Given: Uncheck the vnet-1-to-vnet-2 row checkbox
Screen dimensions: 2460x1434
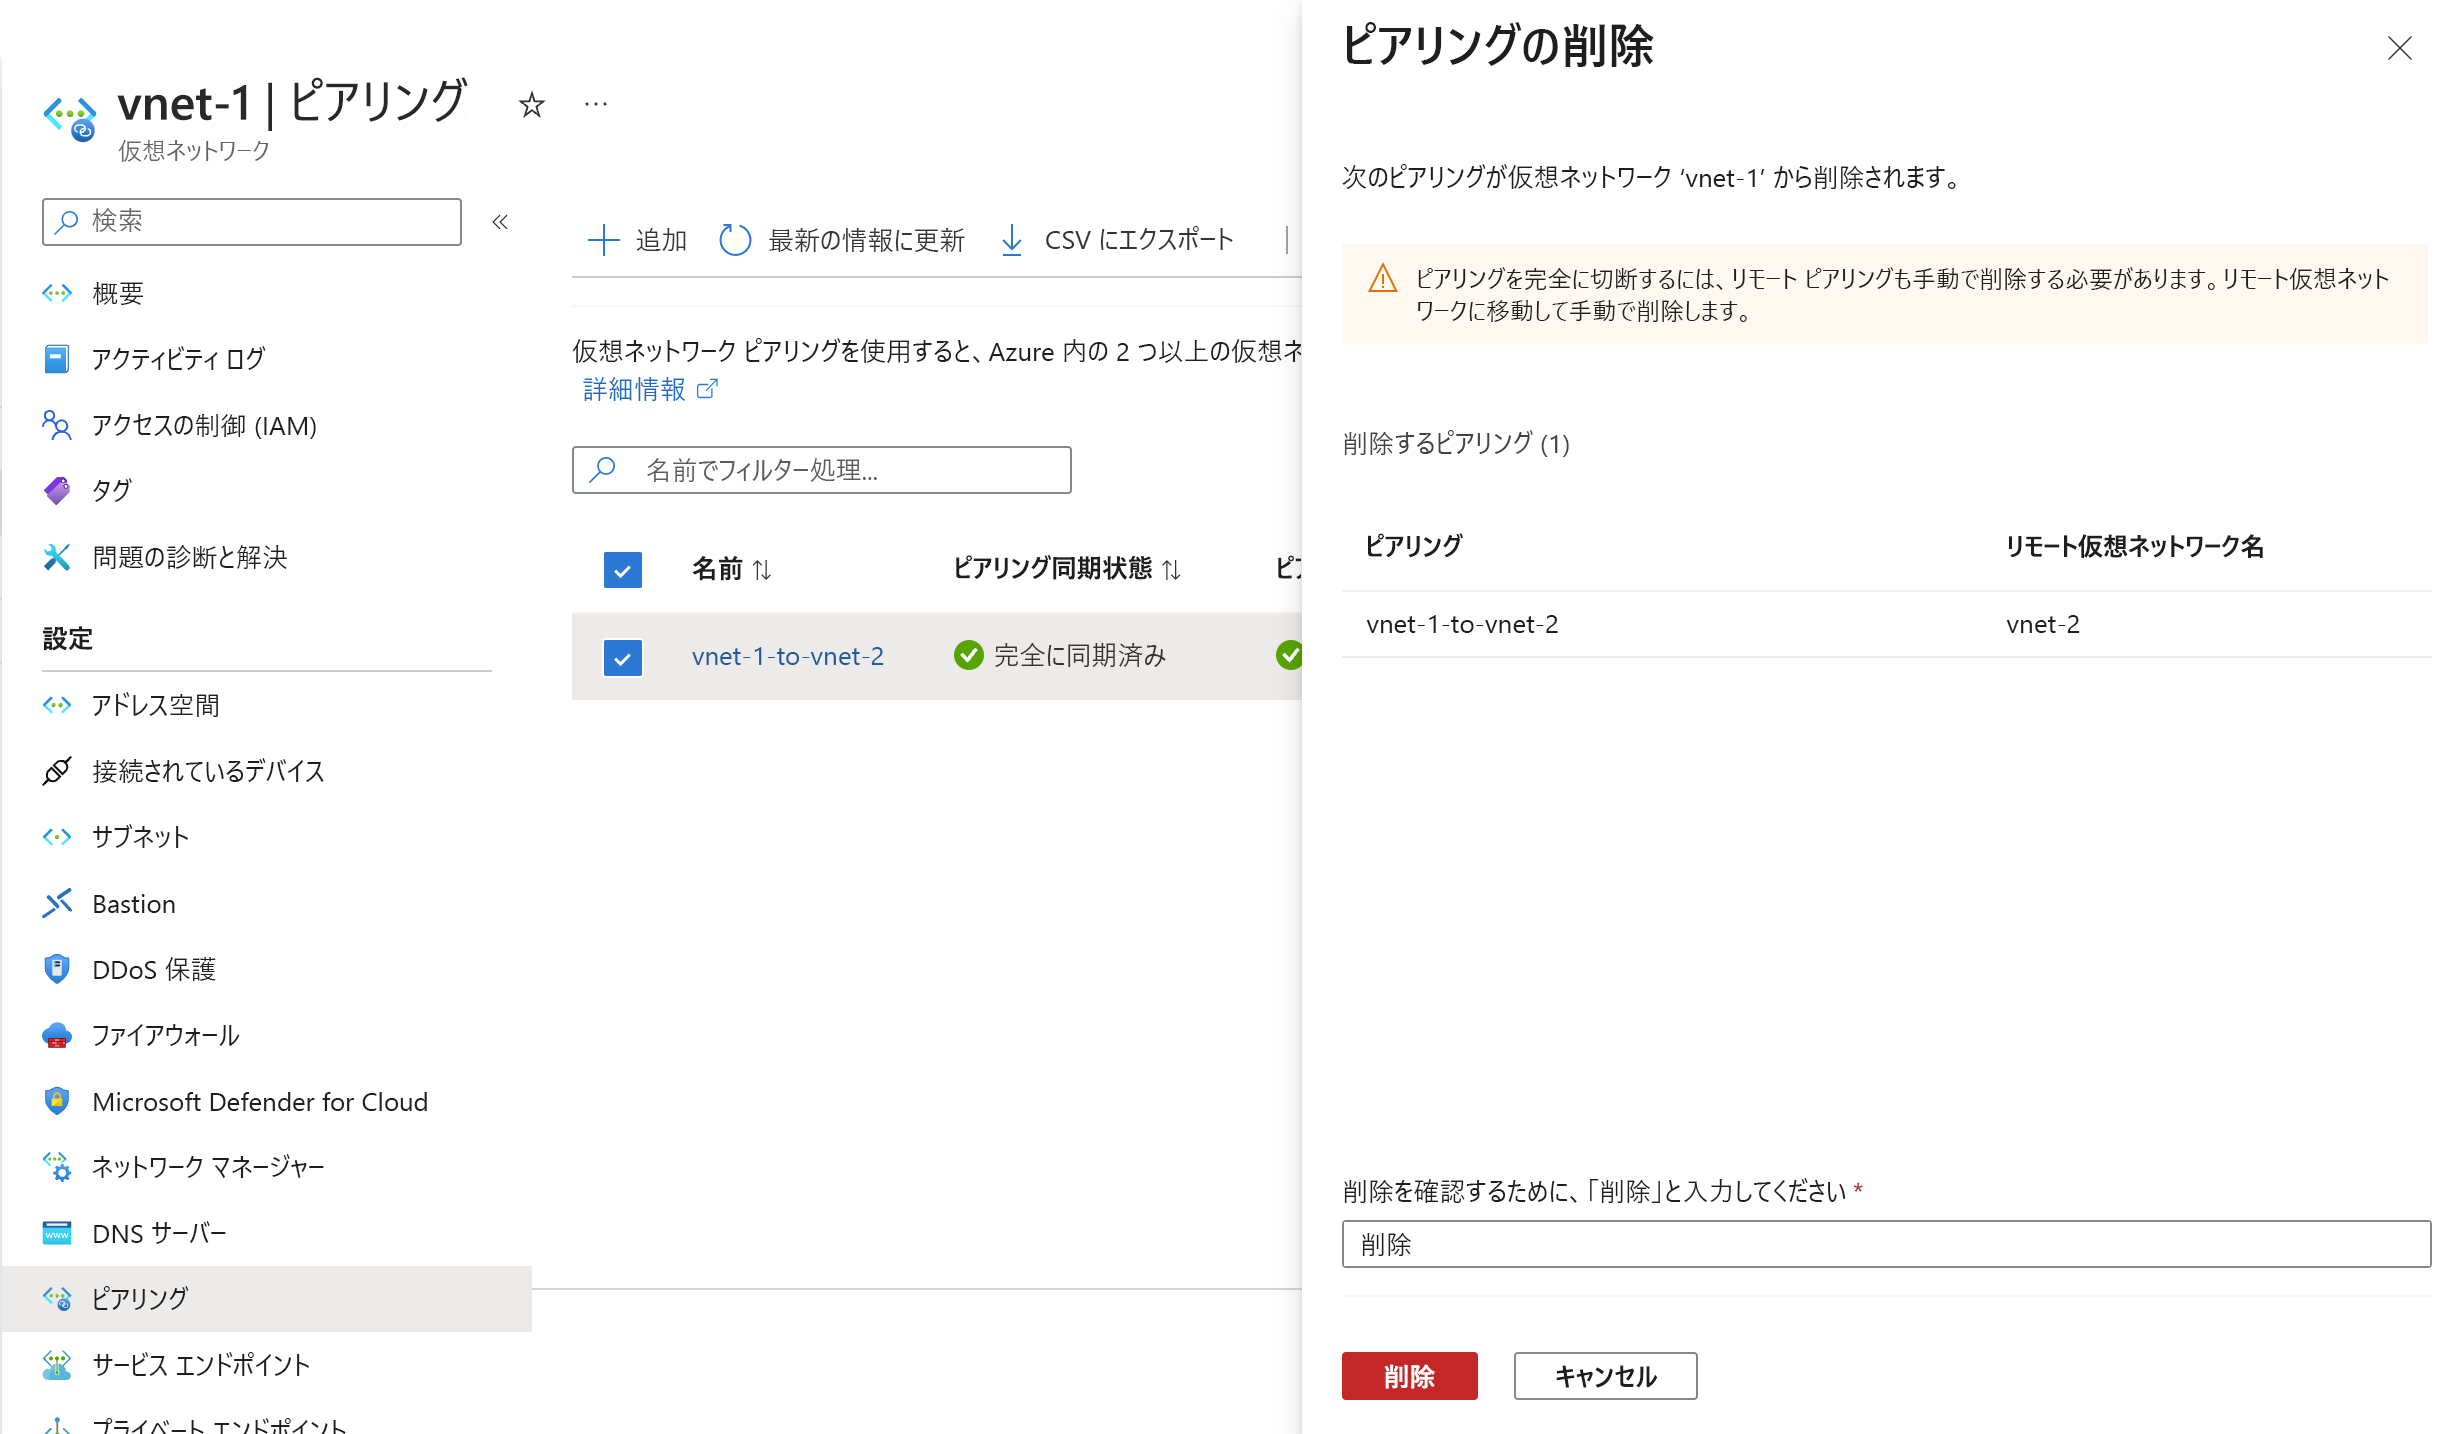Looking at the screenshot, I should tap(622, 658).
